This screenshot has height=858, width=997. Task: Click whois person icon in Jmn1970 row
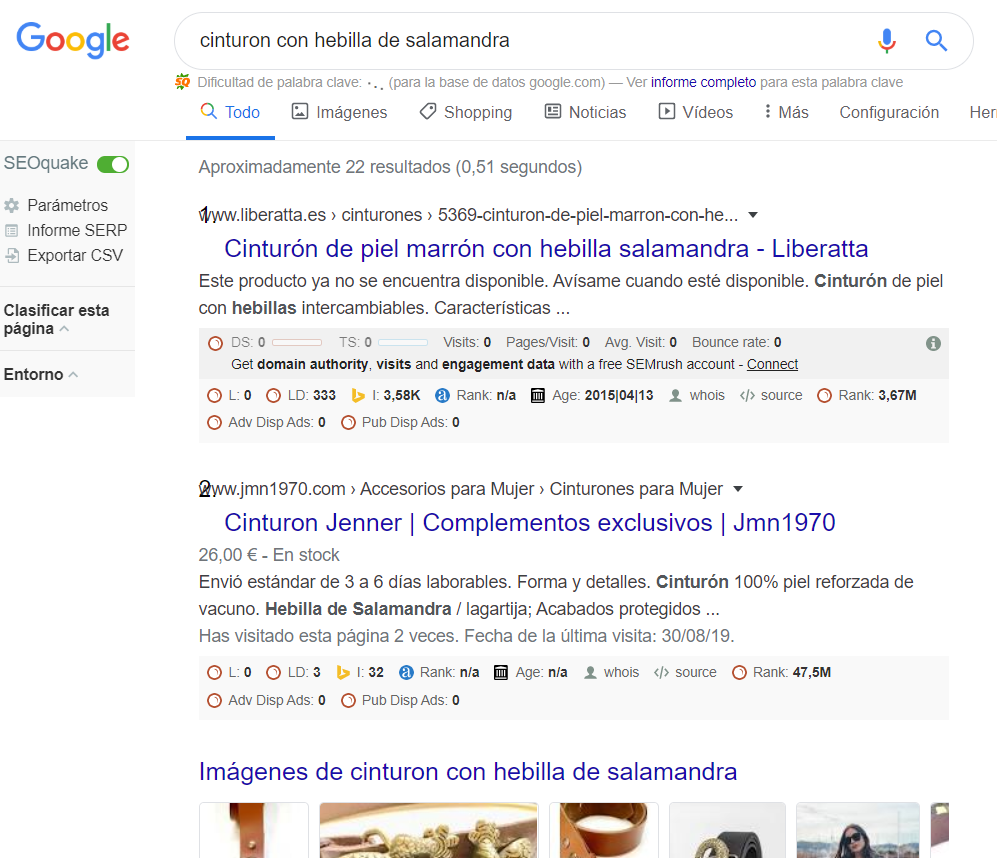pyautogui.click(x=590, y=672)
